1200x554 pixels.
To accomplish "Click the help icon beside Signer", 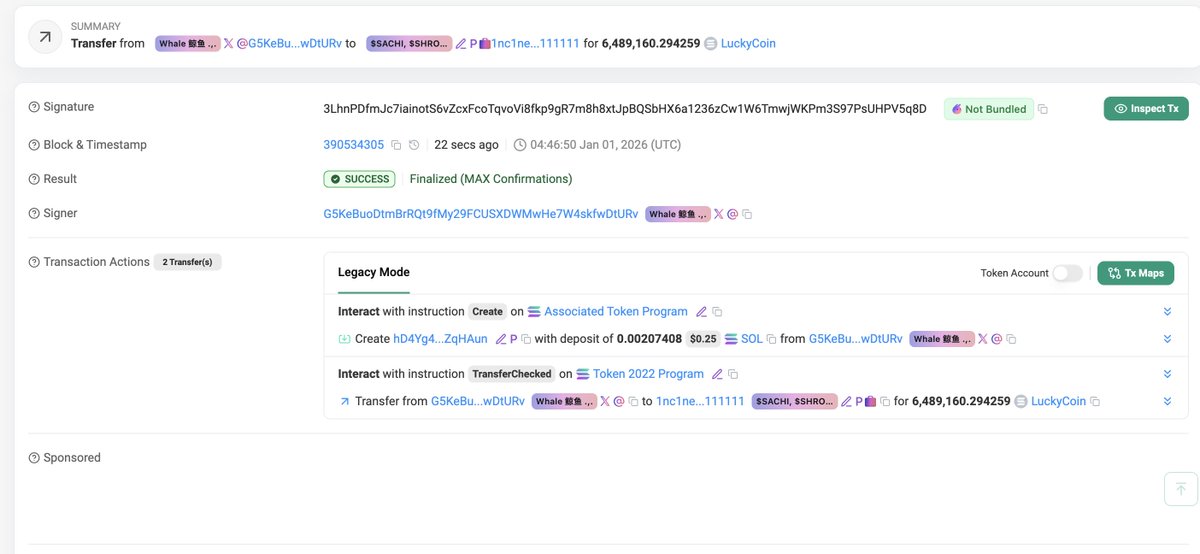I will (x=34, y=213).
